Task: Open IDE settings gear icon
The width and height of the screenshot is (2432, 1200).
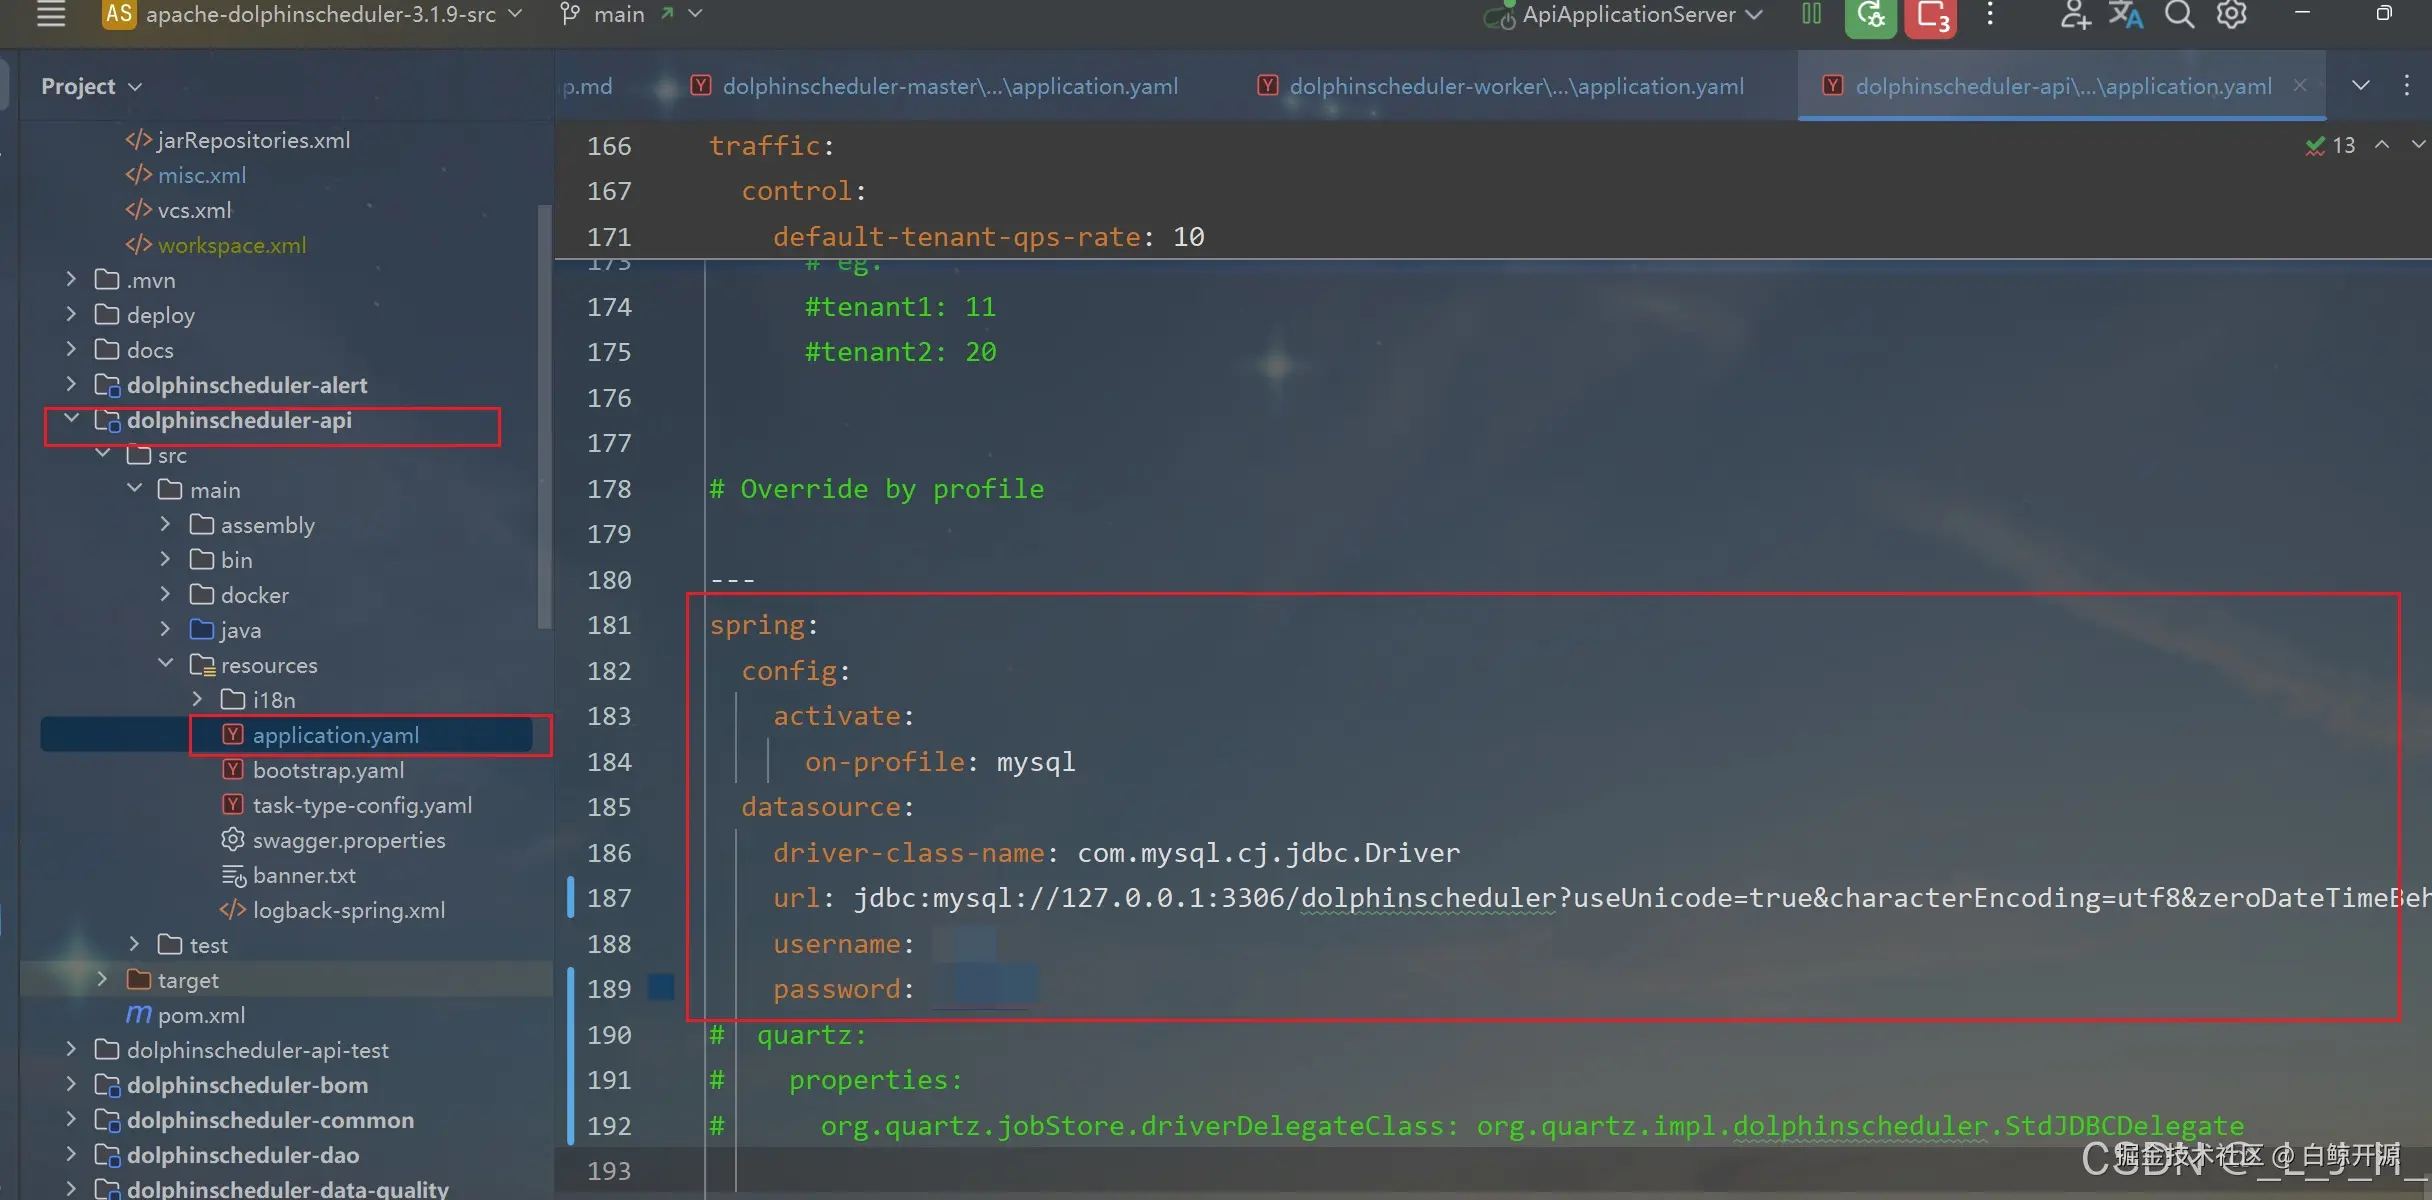Action: [x=2232, y=14]
